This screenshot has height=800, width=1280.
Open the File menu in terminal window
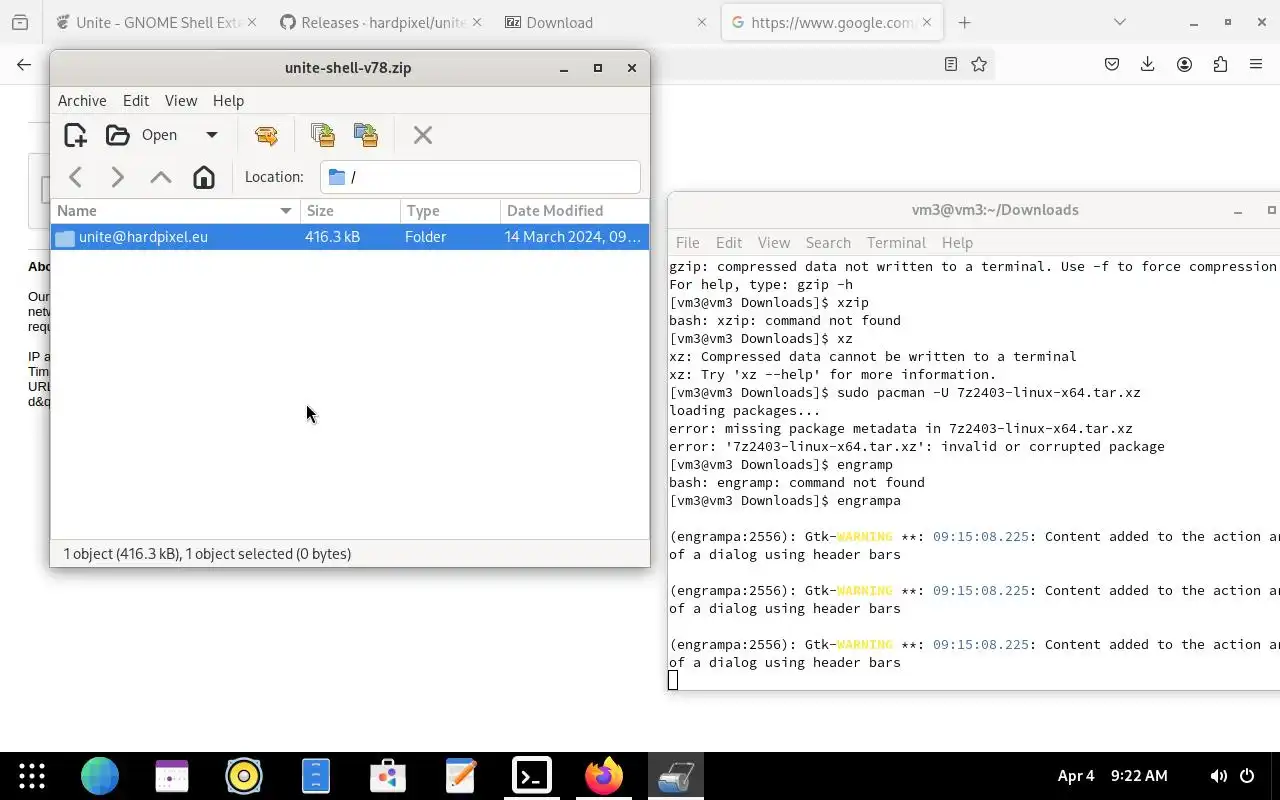688,243
